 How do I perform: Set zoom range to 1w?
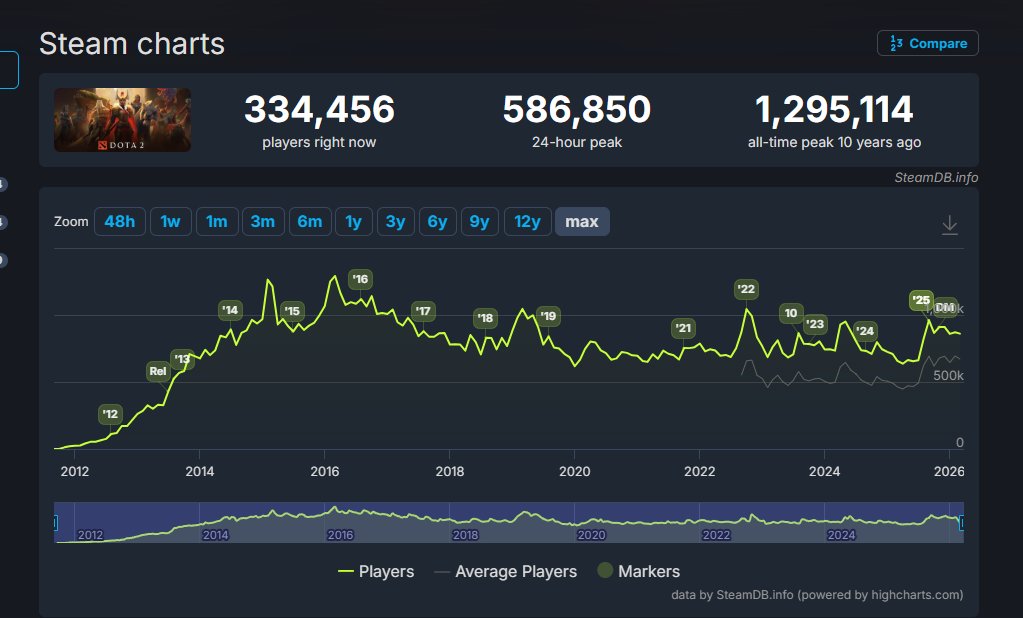[x=170, y=221]
